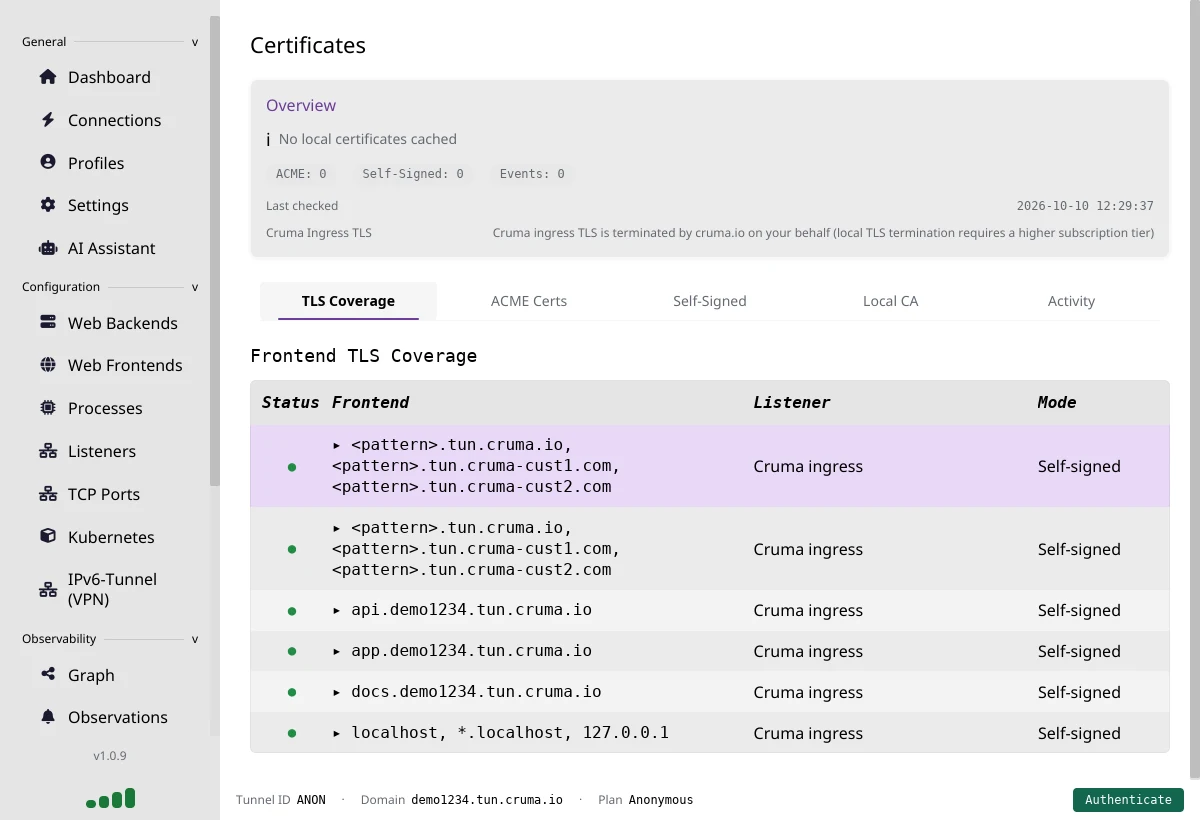Open Web Backends configuration
The image size is (1200, 820).
(123, 323)
